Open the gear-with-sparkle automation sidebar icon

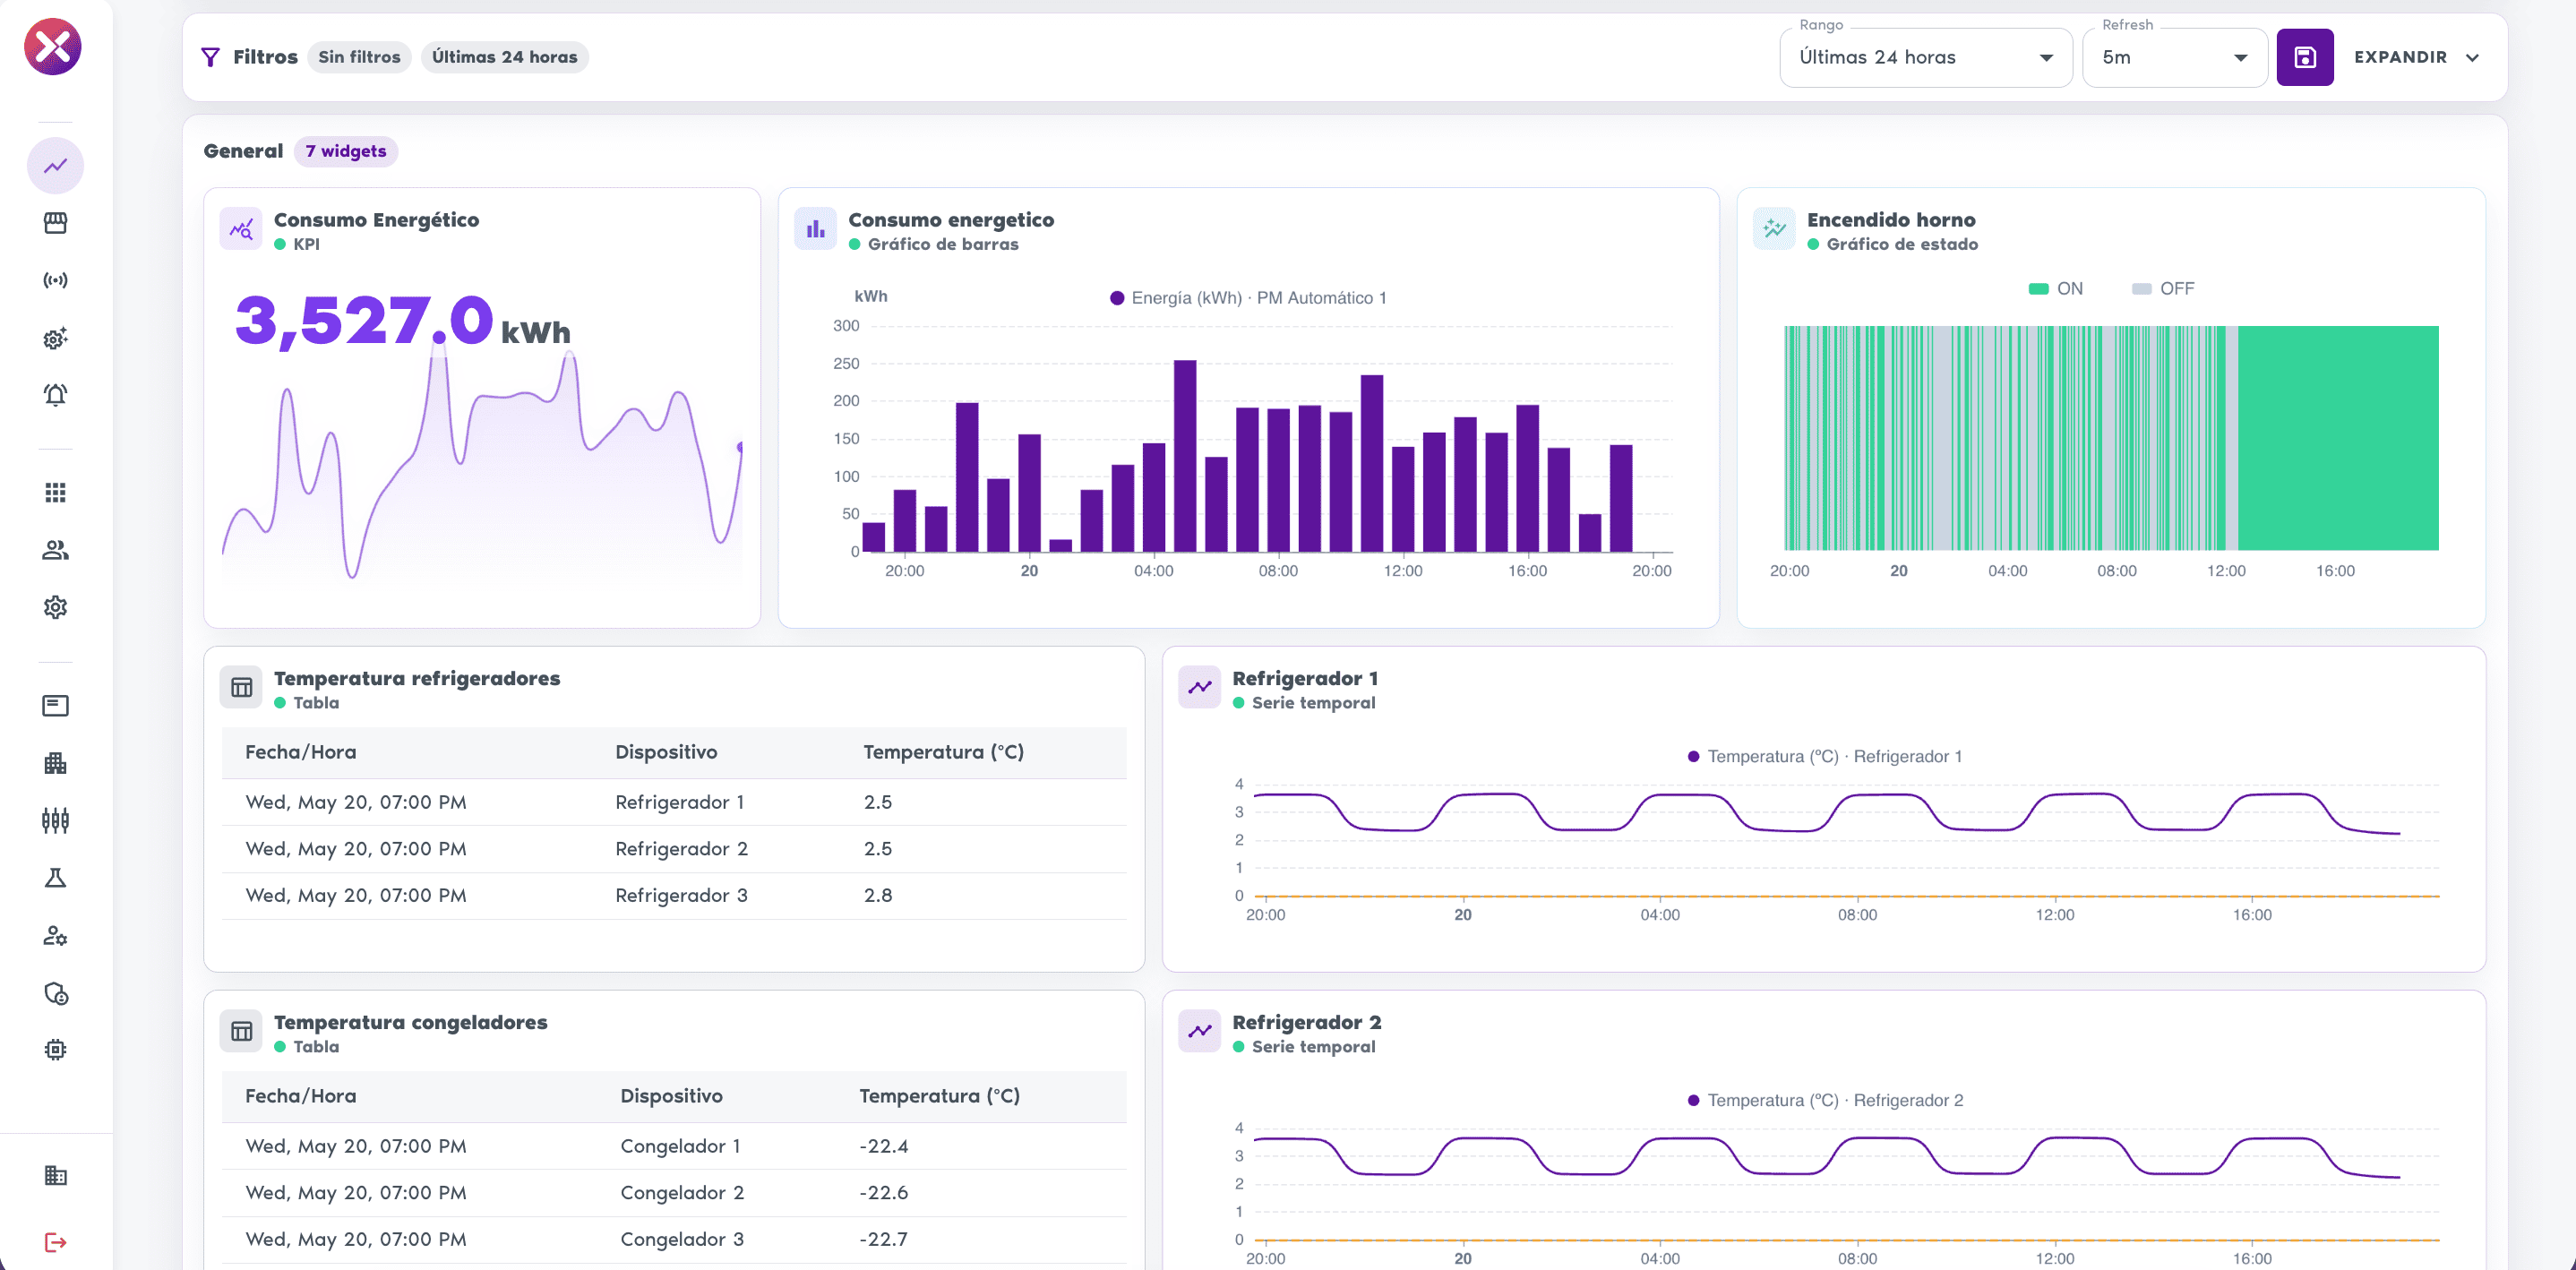coord(56,338)
